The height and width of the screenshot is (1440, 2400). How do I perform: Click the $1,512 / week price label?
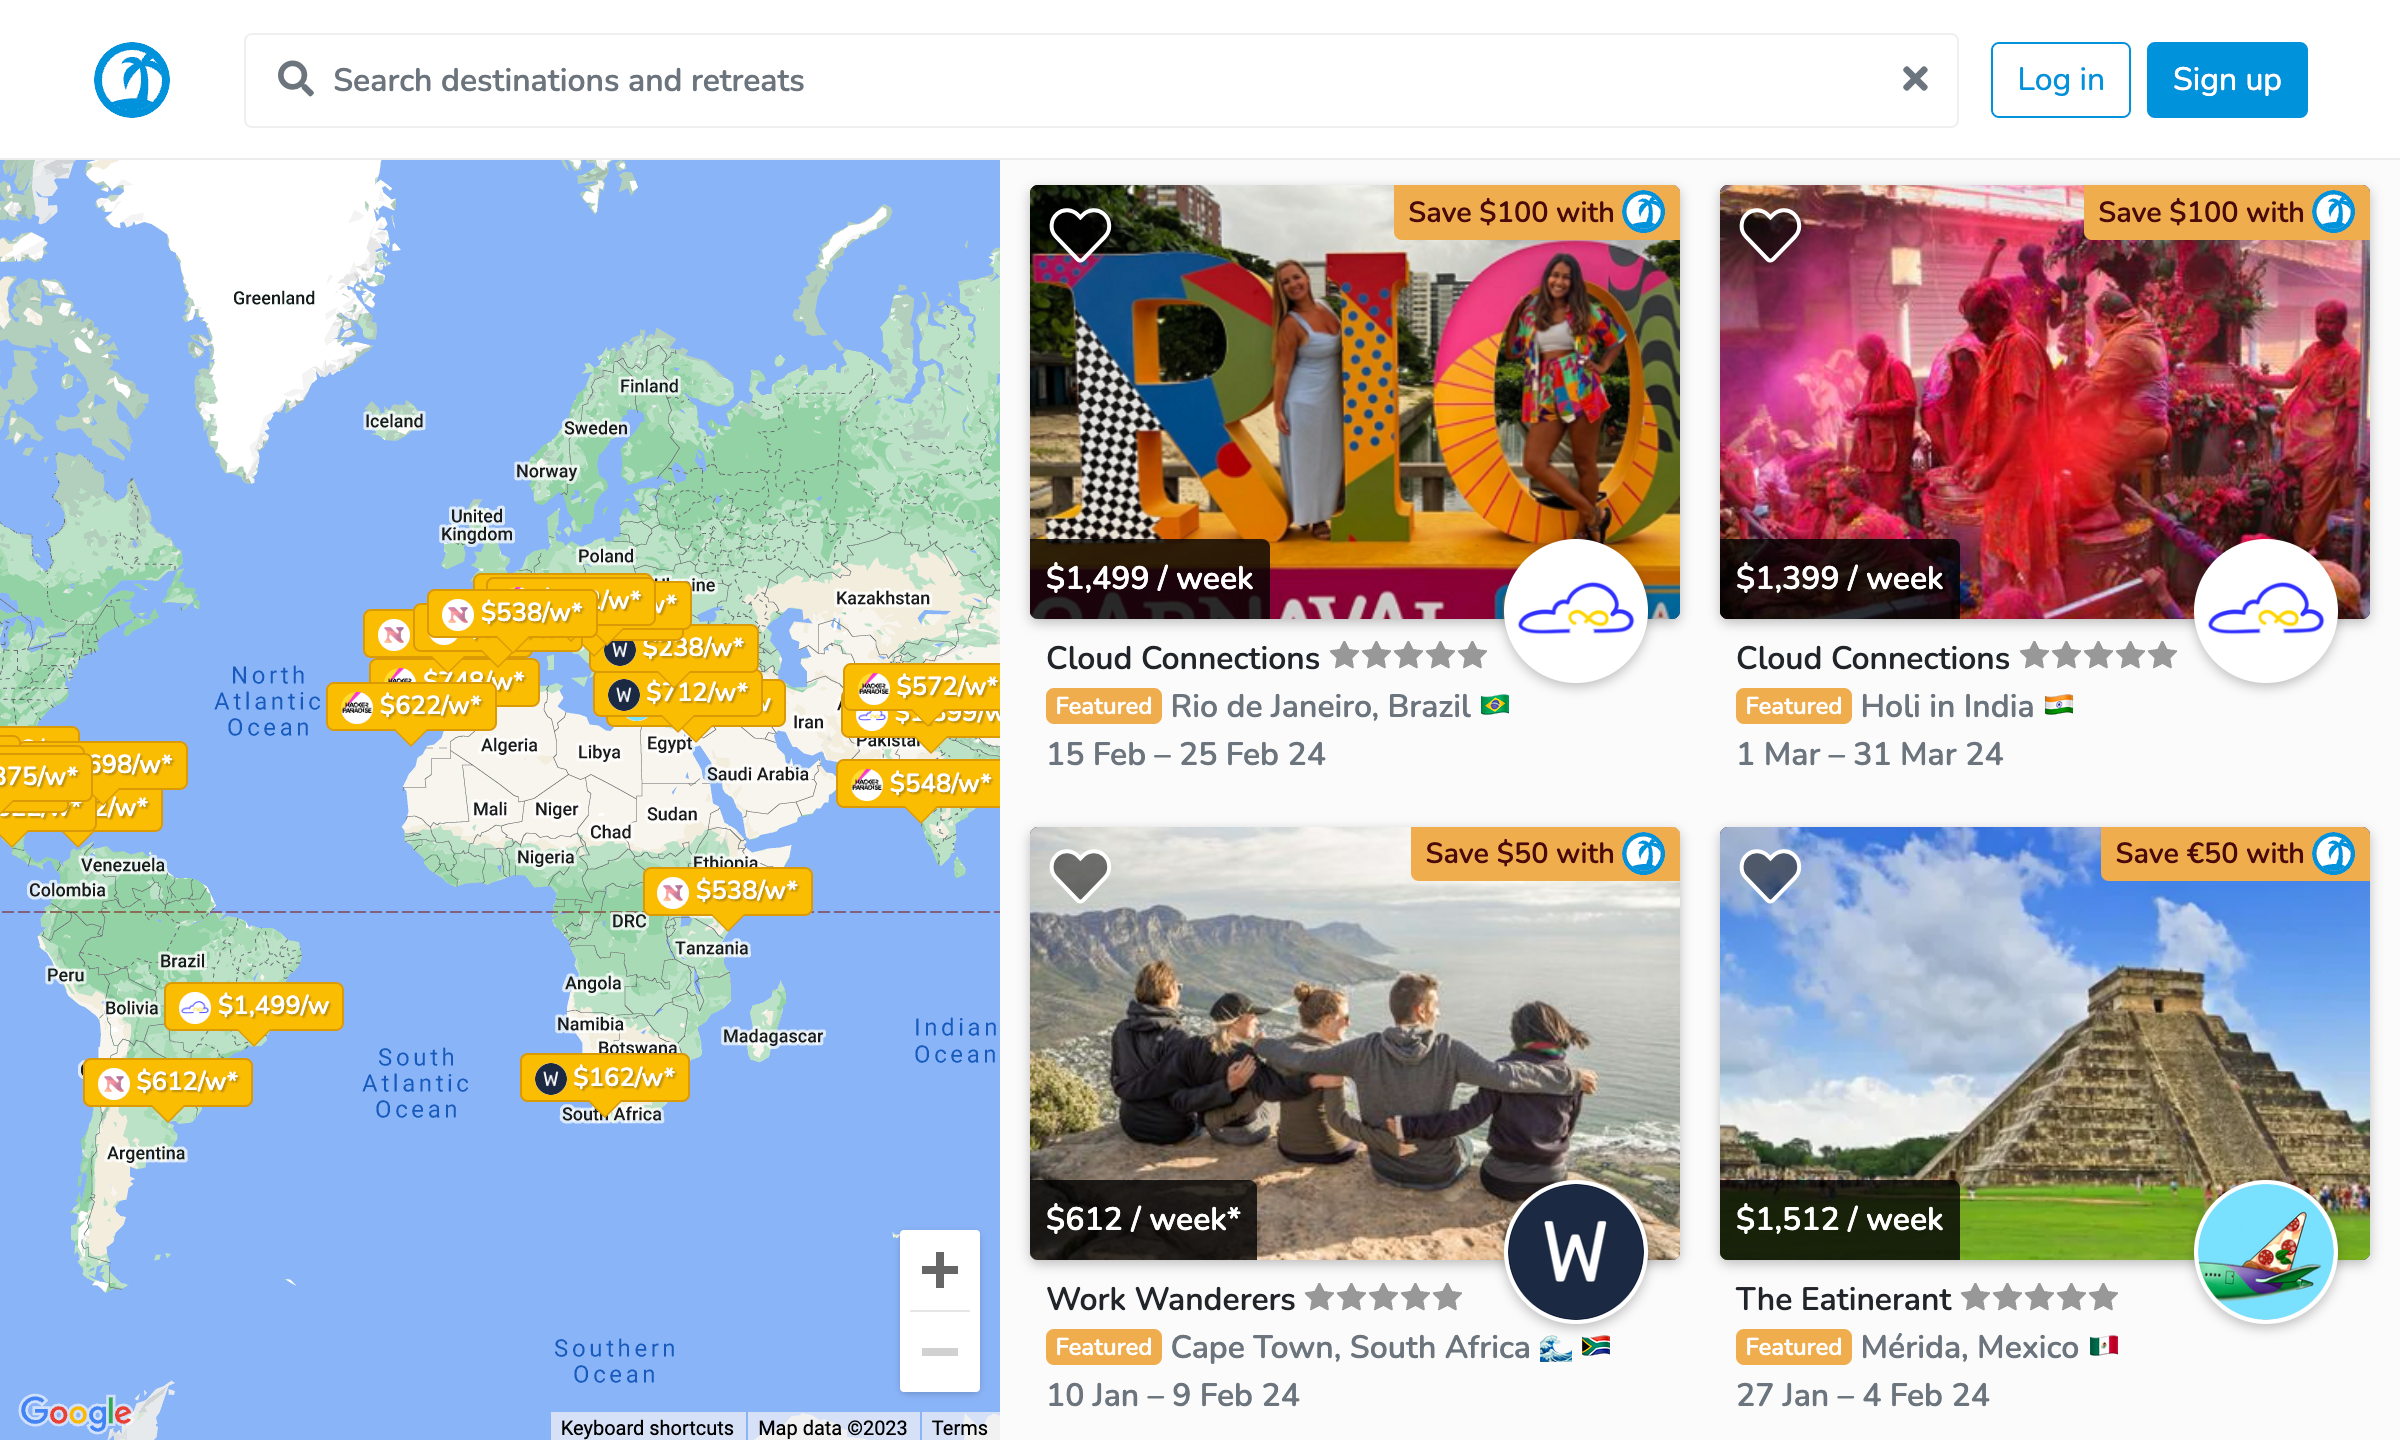click(x=1839, y=1219)
